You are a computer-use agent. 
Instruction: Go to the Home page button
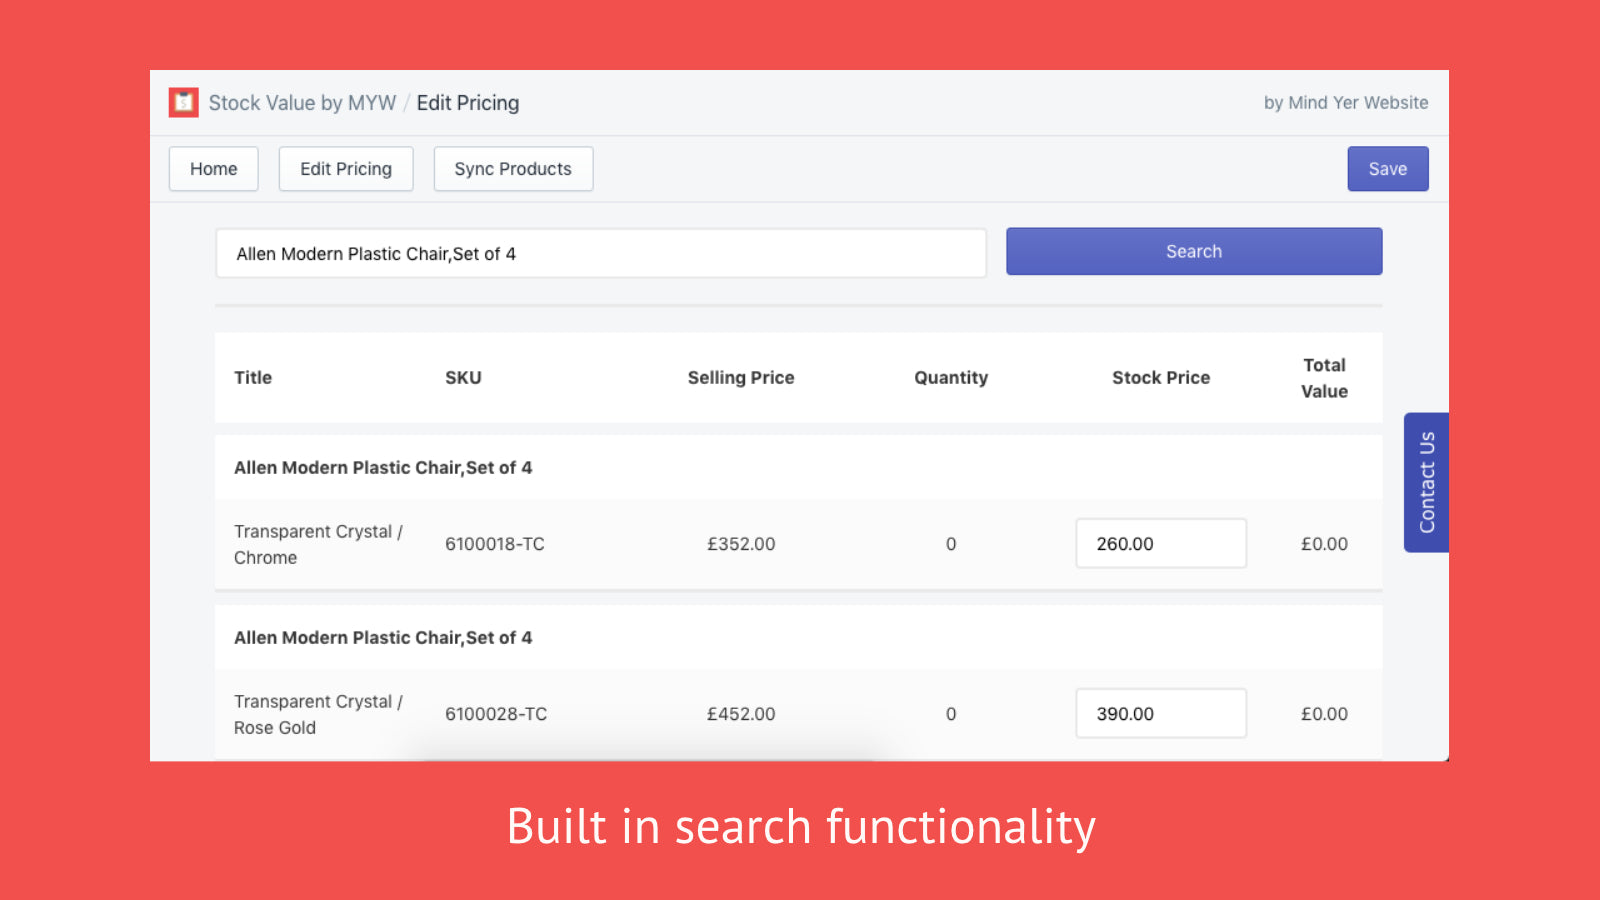click(214, 169)
